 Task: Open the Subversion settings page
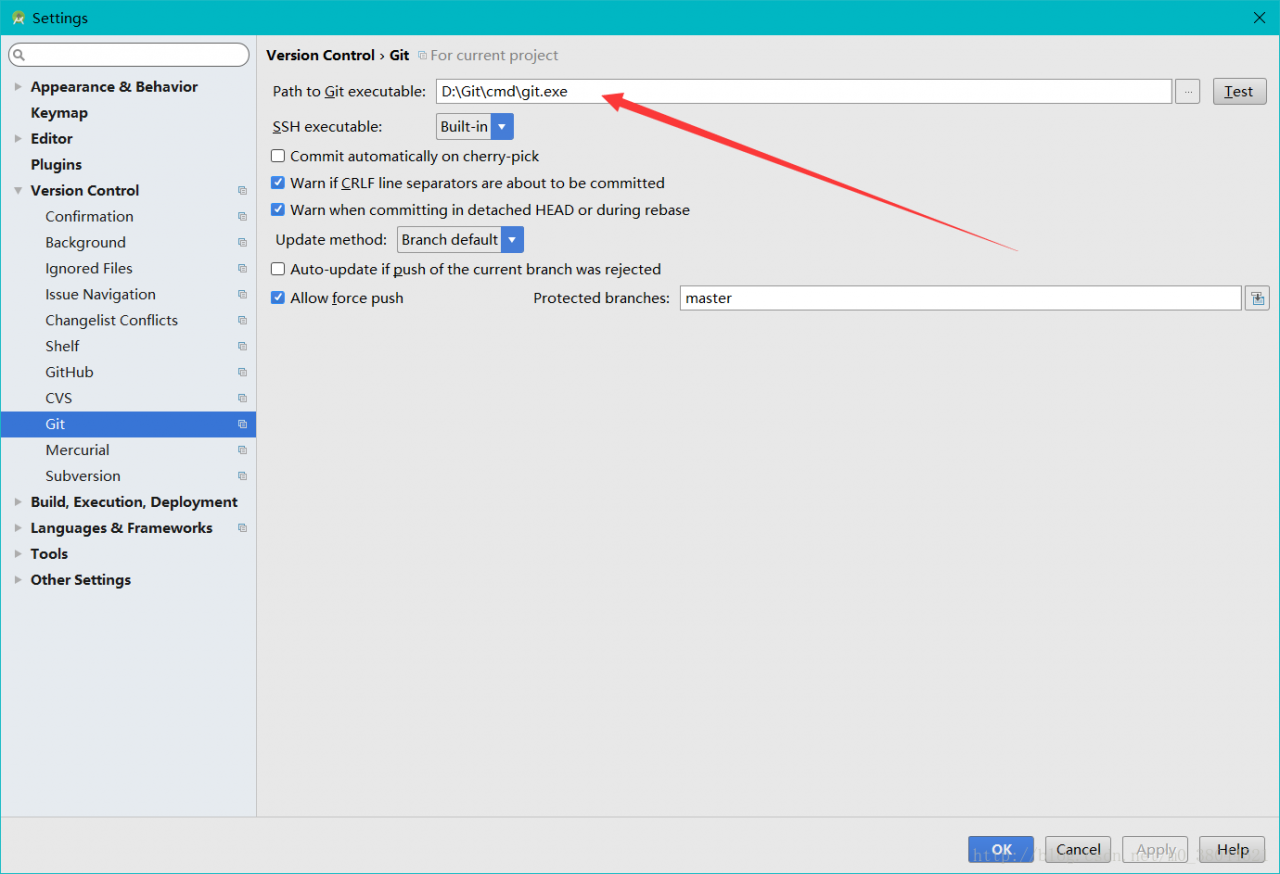click(x=83, y=476)
